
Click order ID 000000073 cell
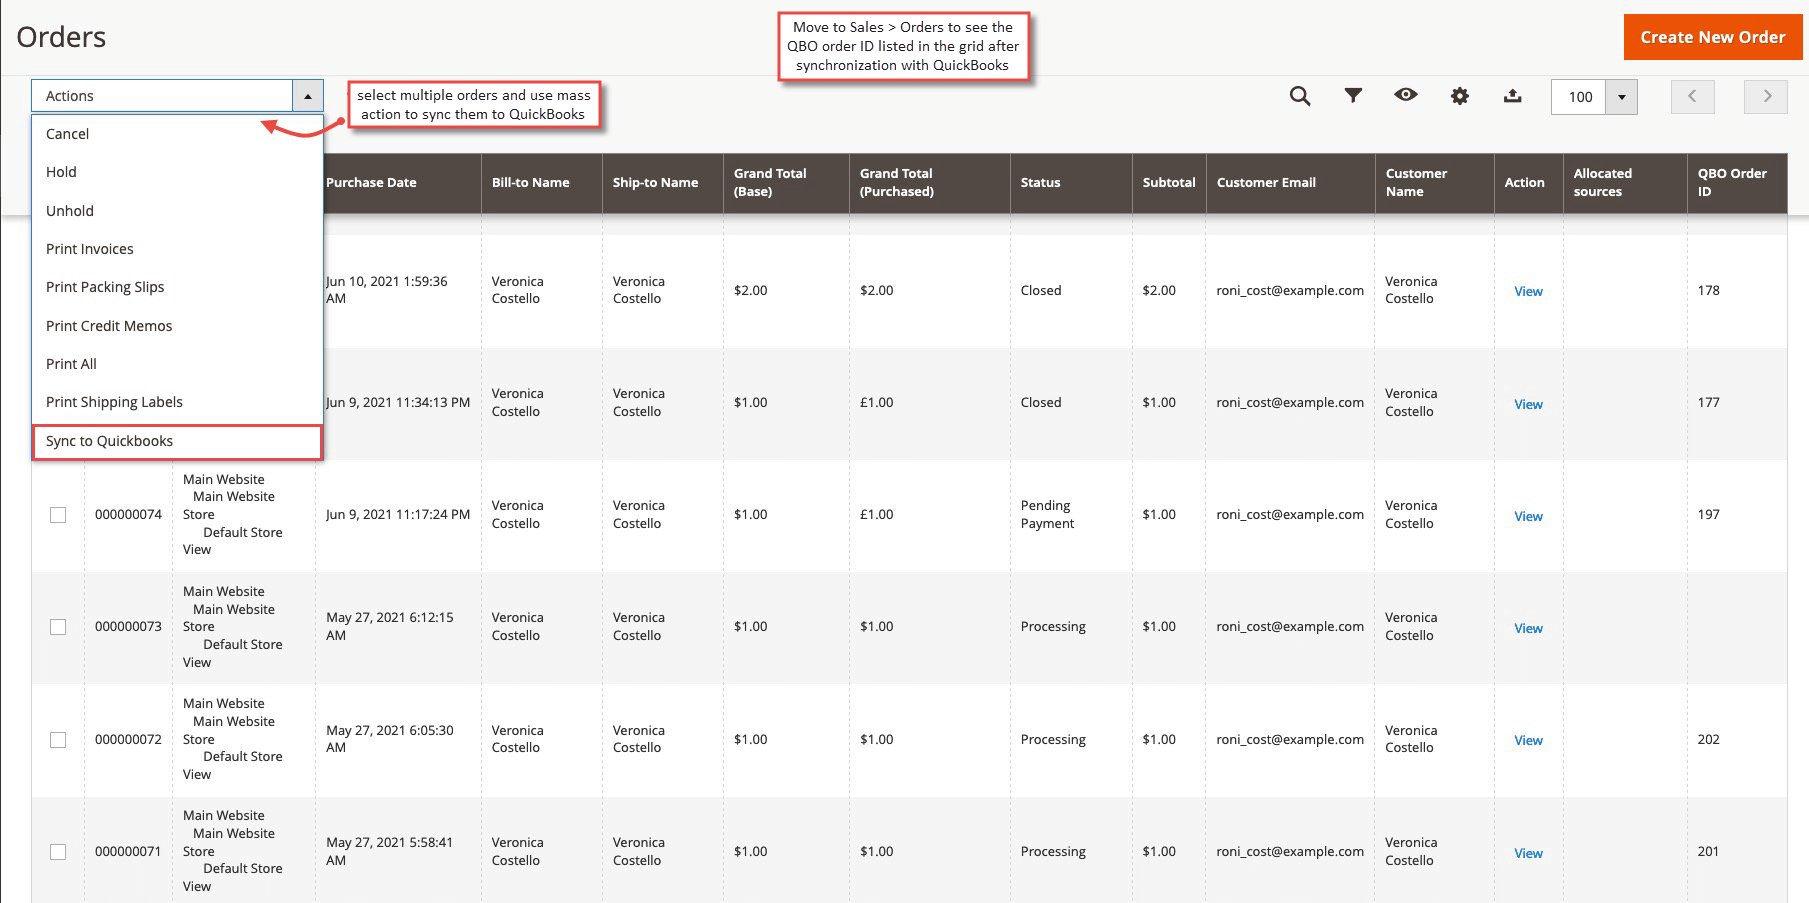tap(128, 627)
